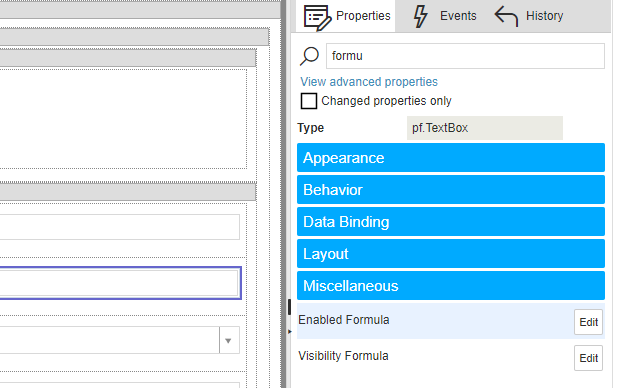Edit the Visibility Formula

588,358
